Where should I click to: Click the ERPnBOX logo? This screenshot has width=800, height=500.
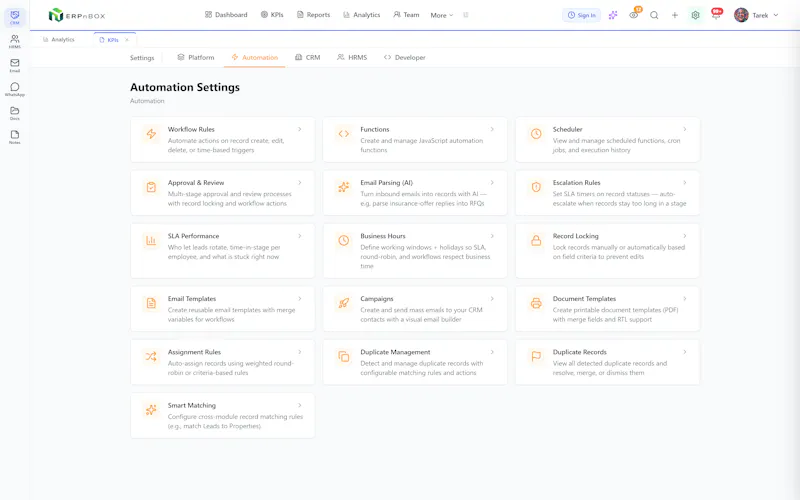click(77, 15)
